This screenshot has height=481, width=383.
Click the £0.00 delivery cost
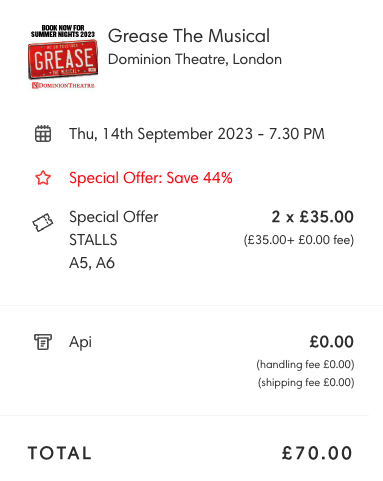tap(331, 342)
